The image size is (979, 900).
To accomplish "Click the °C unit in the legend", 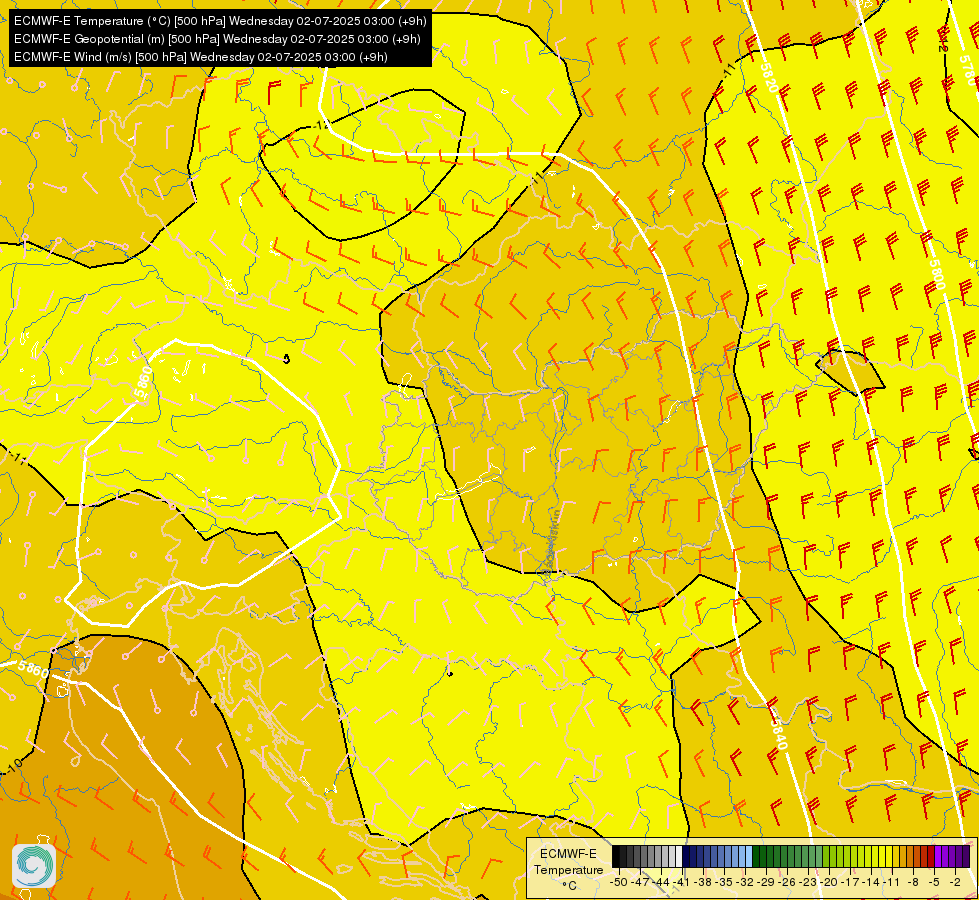I will [569, 886].
